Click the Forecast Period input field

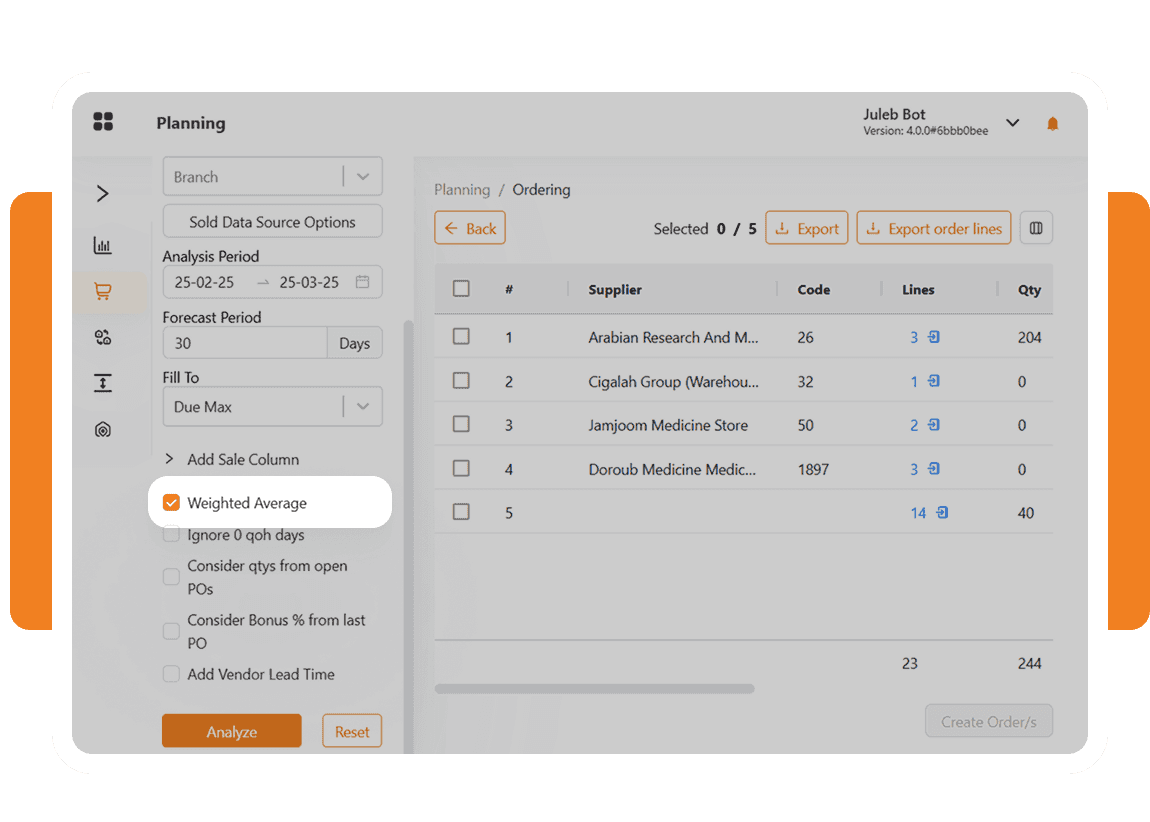tap(245, 343)
